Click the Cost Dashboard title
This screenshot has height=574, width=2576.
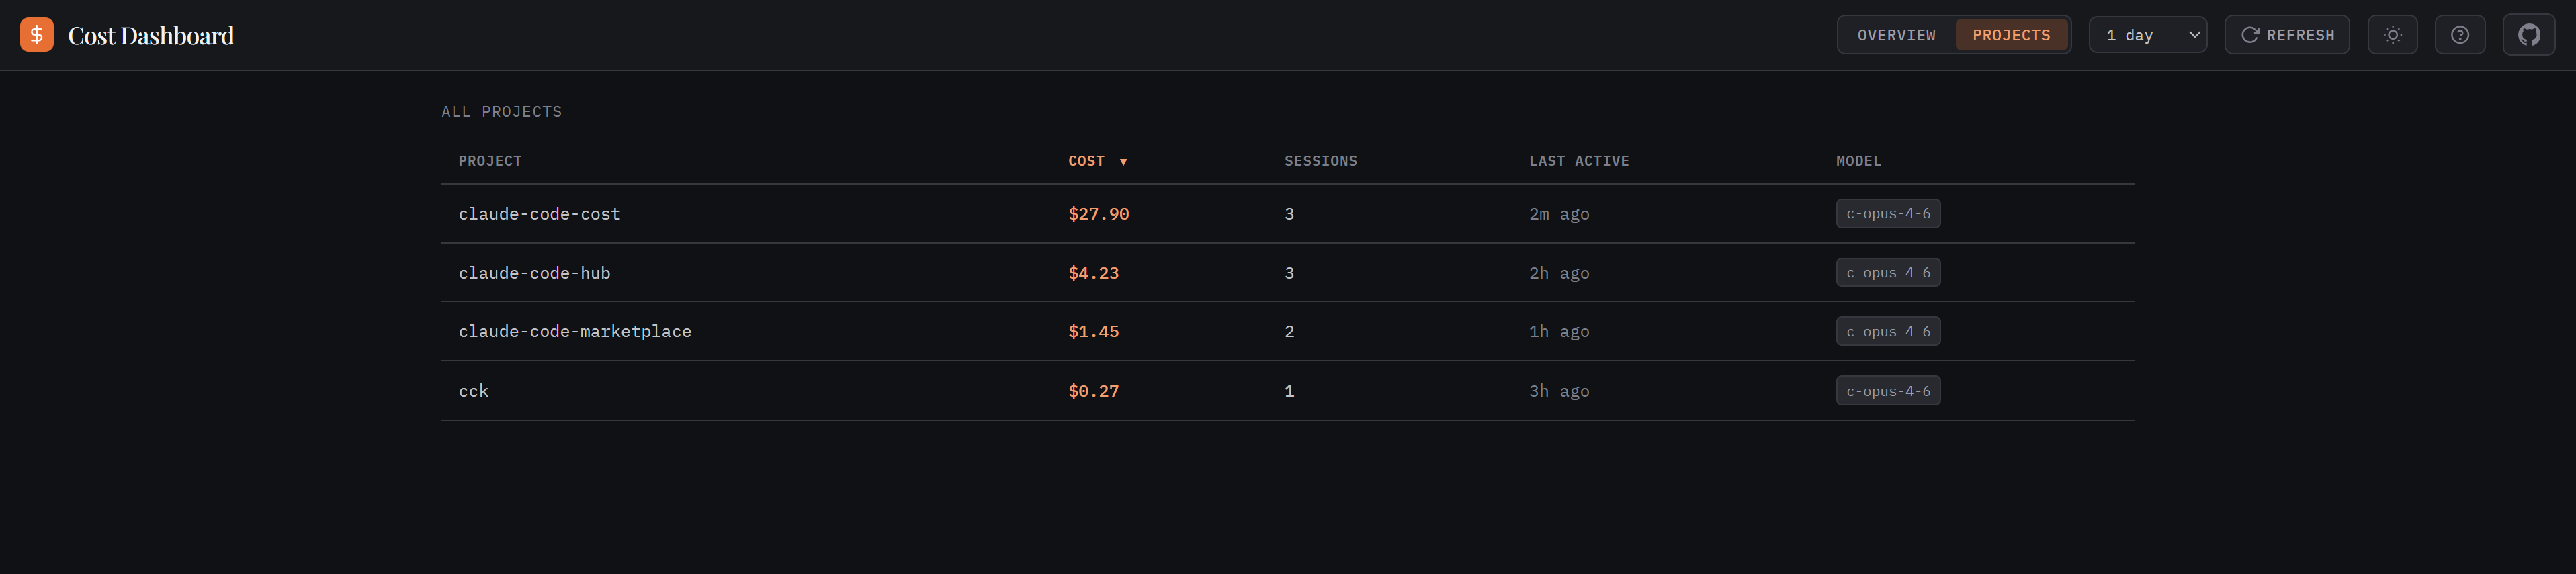[151, 36]
